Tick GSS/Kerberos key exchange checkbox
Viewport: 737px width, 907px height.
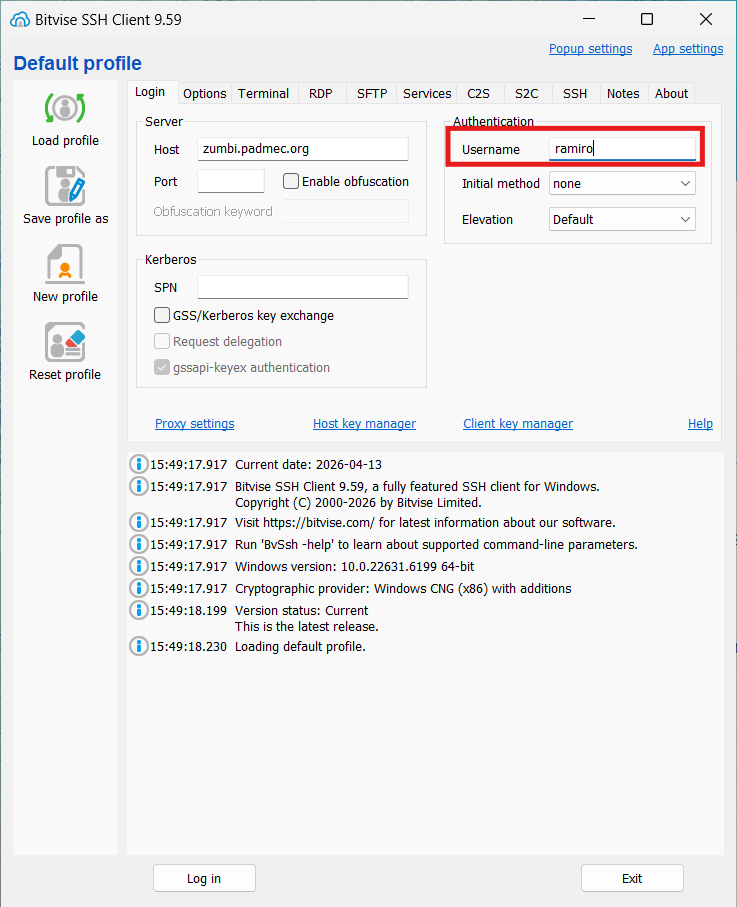click(x=162, y=315)
